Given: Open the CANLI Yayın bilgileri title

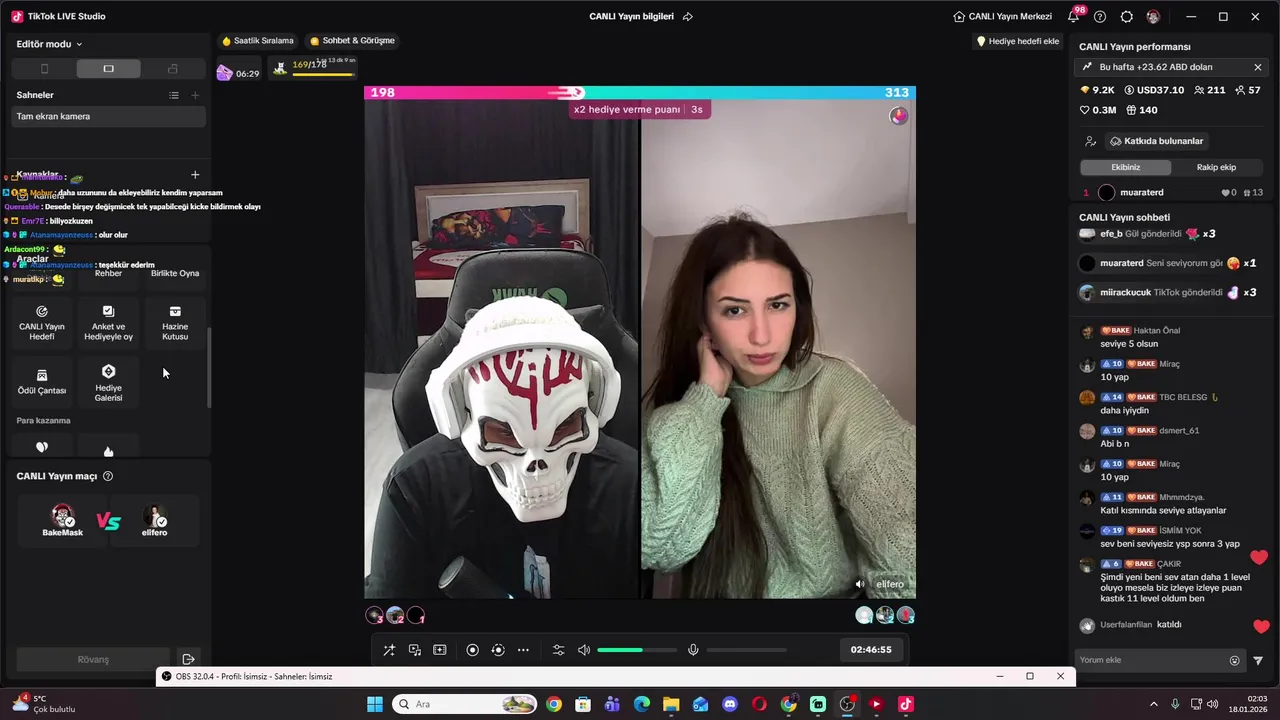Looking at the screenshot, I should [x=631, y=17].
